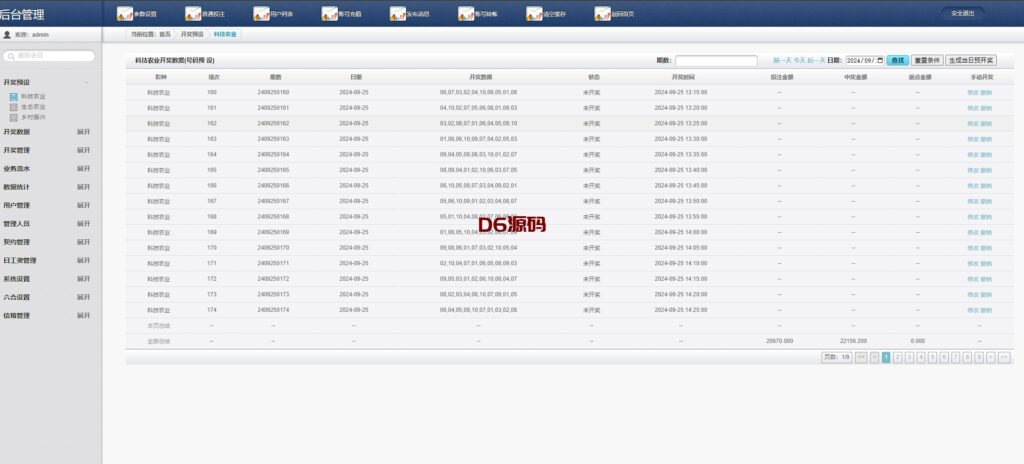Image resolution: width=1024 pixels, height=464 pixels.
Task: Select the 乡村振兴 sidebar tree icon
Action: (14, 118)
